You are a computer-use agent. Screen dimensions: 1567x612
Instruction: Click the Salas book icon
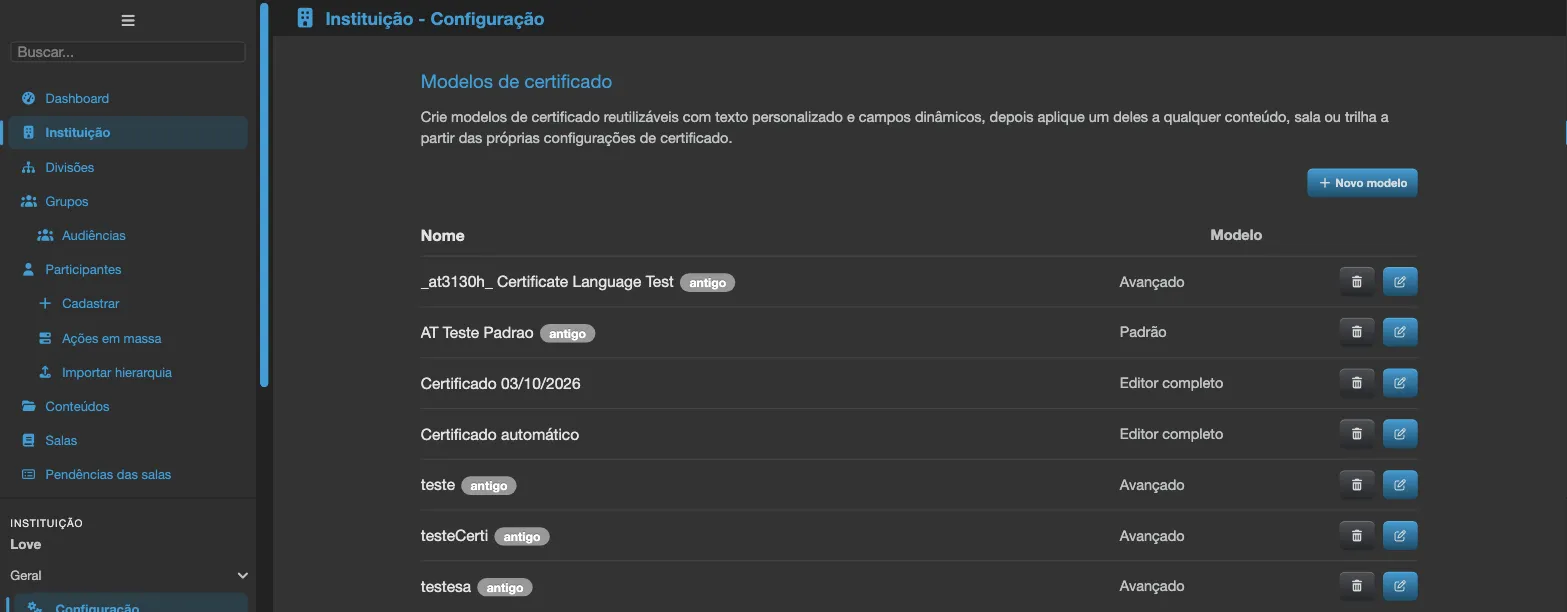[x=28, y=440]
